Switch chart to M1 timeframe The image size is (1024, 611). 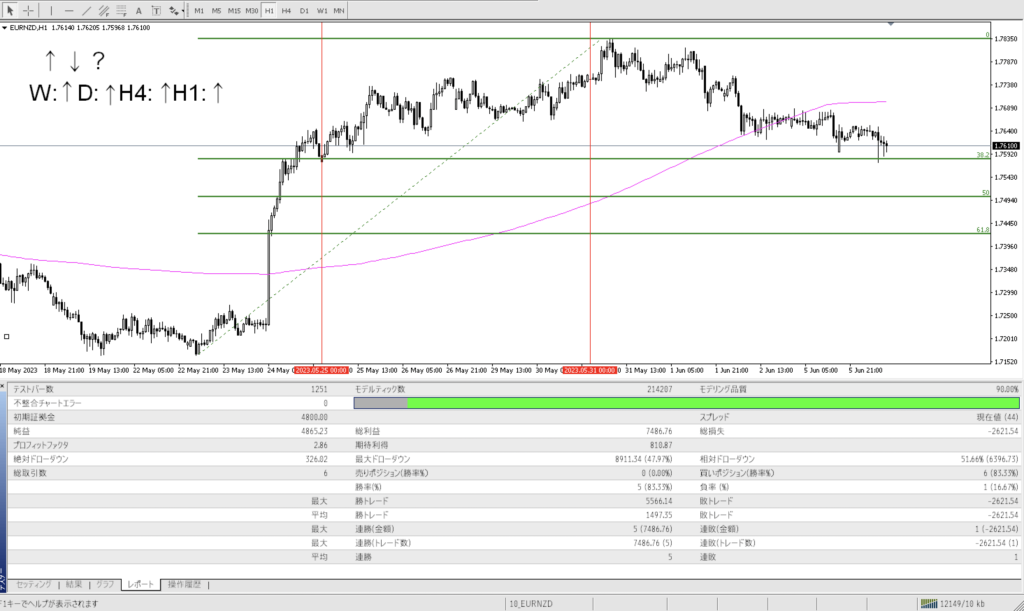199,10
